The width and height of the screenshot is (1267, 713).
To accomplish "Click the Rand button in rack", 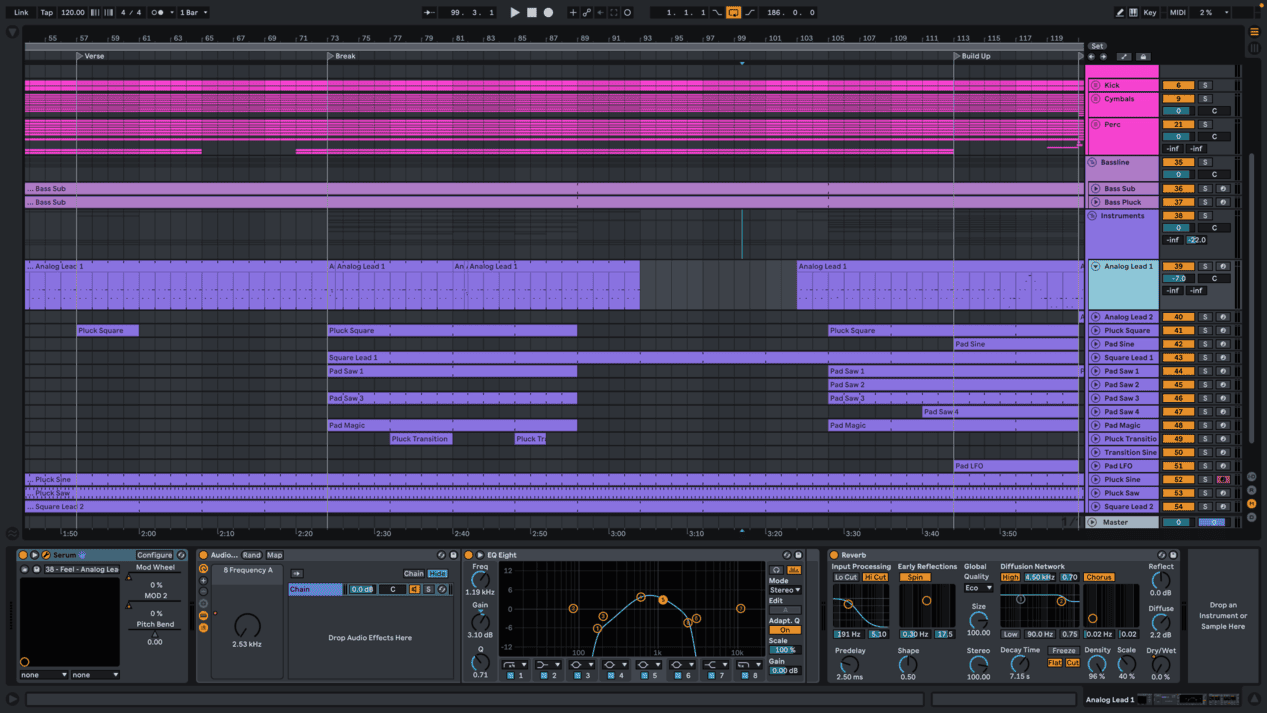I will 252,555.
